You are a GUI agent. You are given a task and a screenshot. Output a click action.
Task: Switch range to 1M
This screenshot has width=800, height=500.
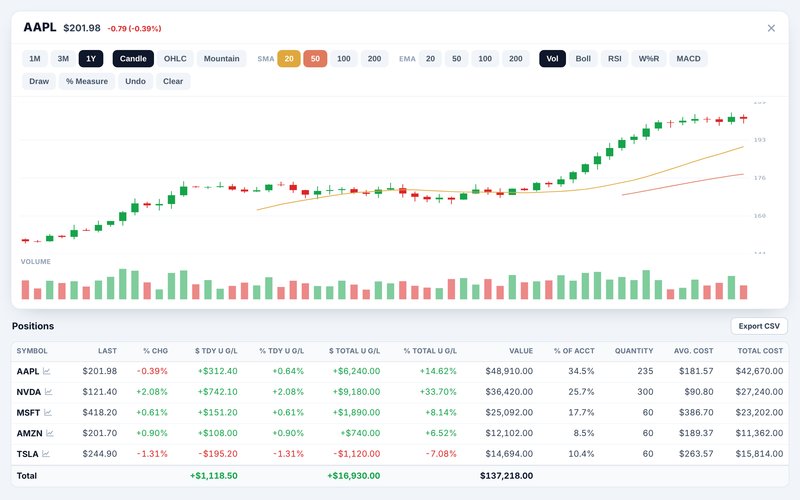coord(35,59)
